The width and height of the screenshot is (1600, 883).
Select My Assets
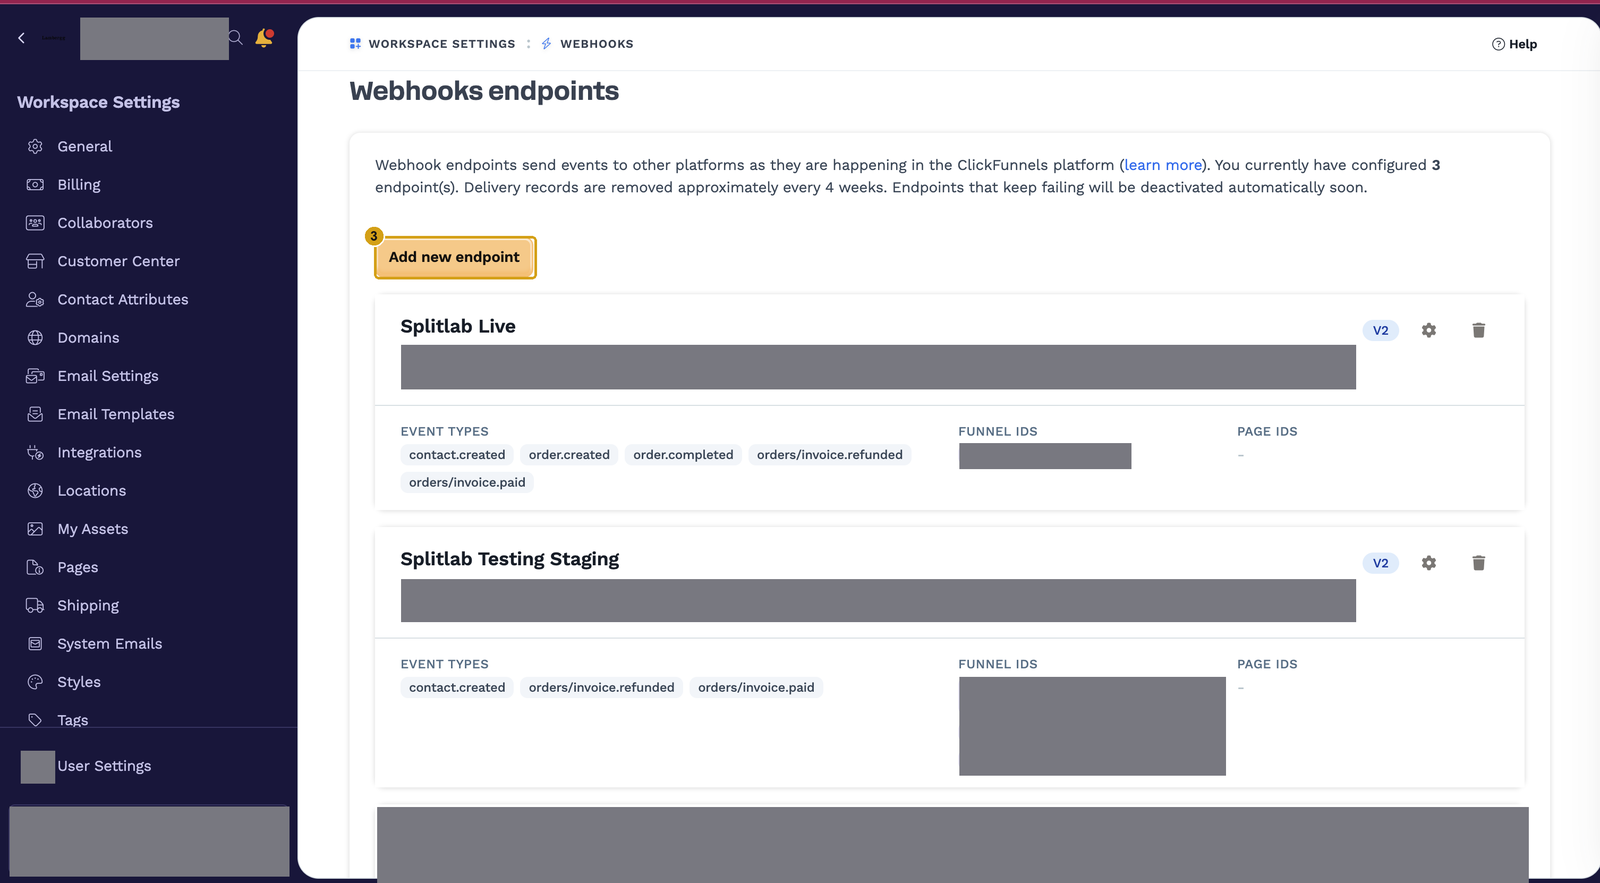[x=93, y=529]
